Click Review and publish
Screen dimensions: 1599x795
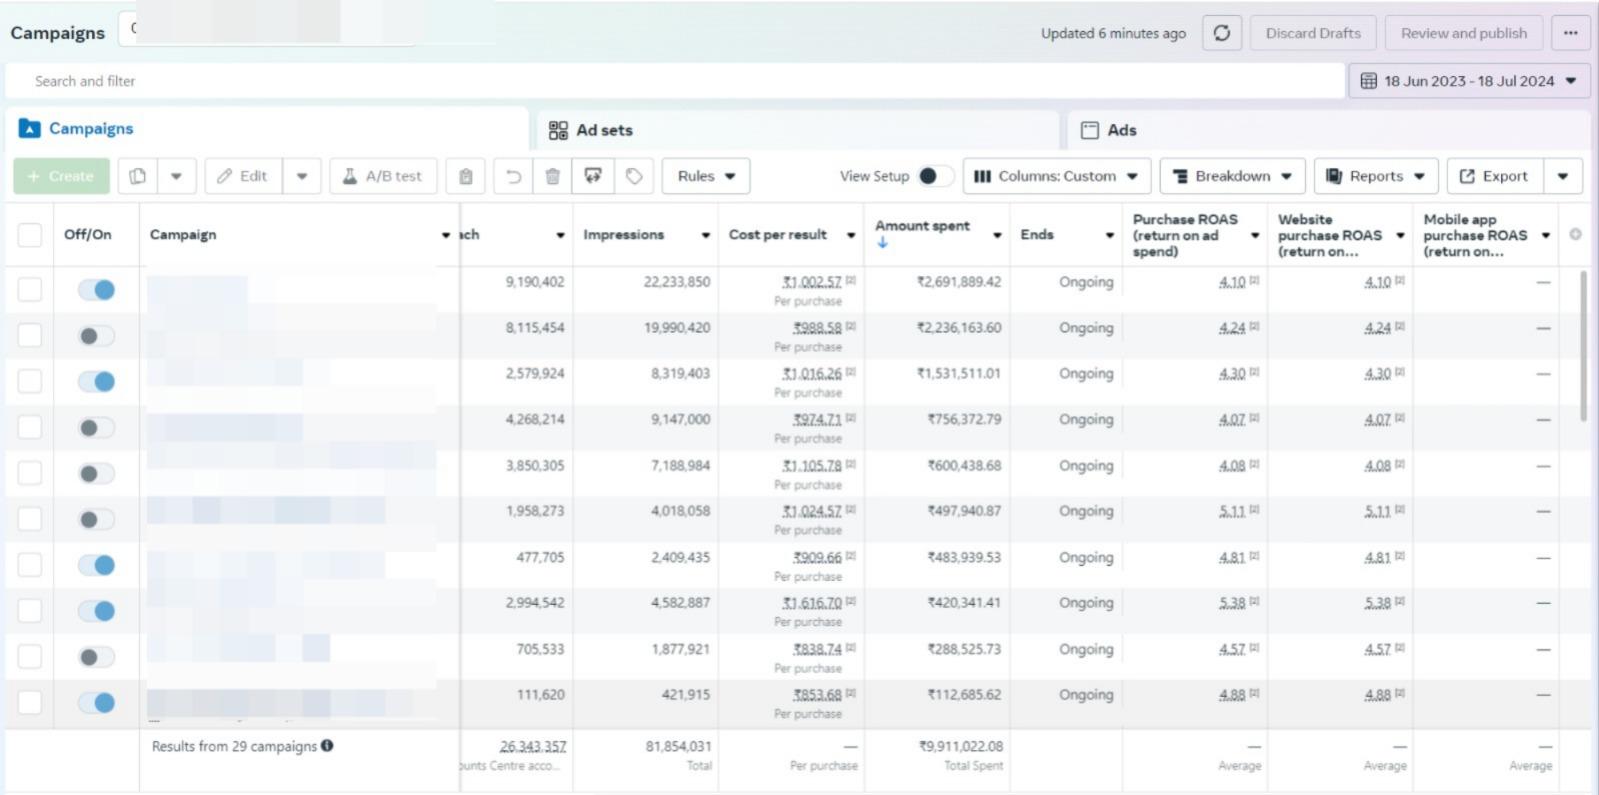pyautogui.click(x=1464, y=33)
